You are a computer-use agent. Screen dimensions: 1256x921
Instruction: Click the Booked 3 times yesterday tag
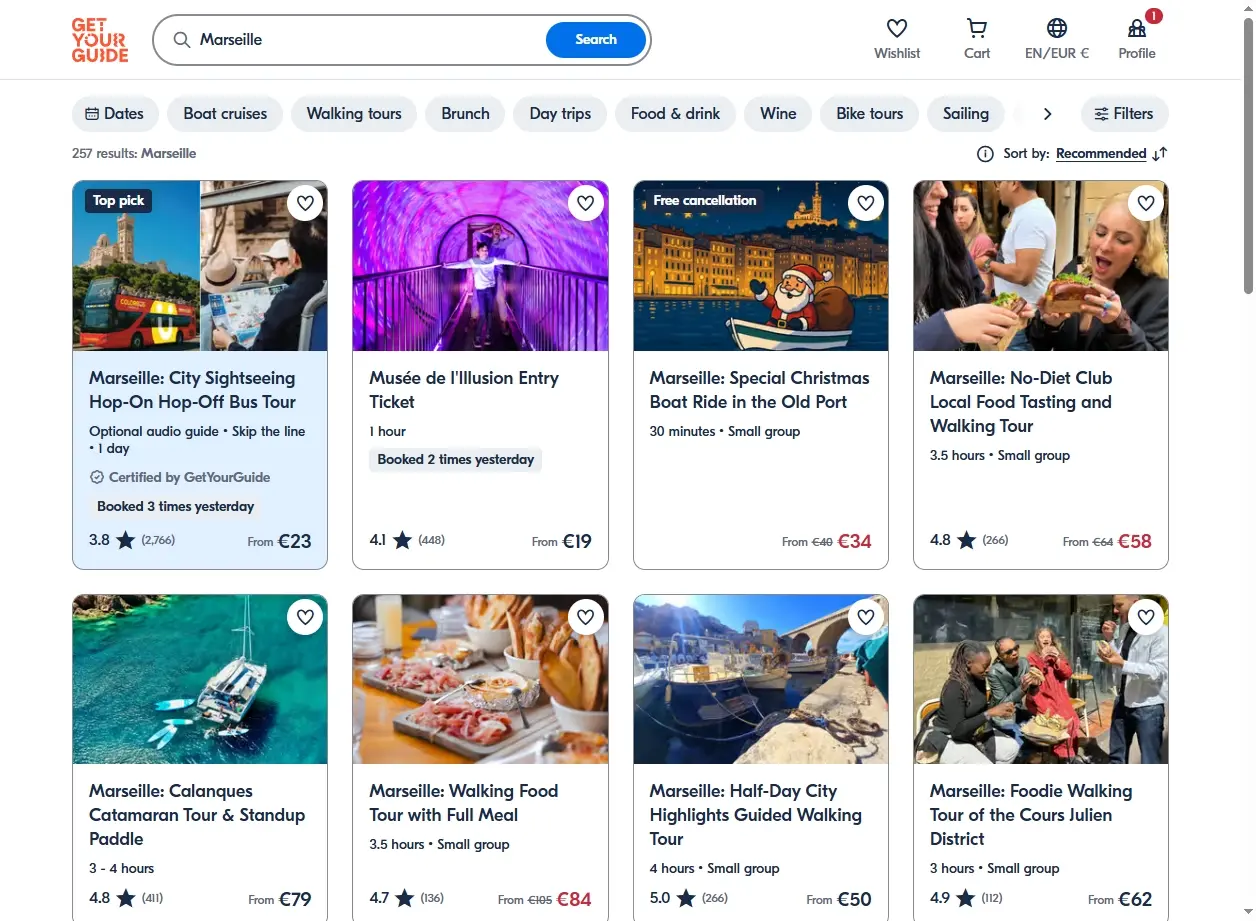(175, 507)
